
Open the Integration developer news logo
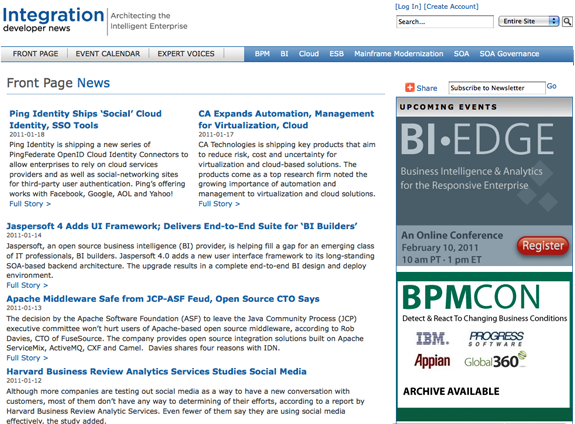click(x=53, y=20)
